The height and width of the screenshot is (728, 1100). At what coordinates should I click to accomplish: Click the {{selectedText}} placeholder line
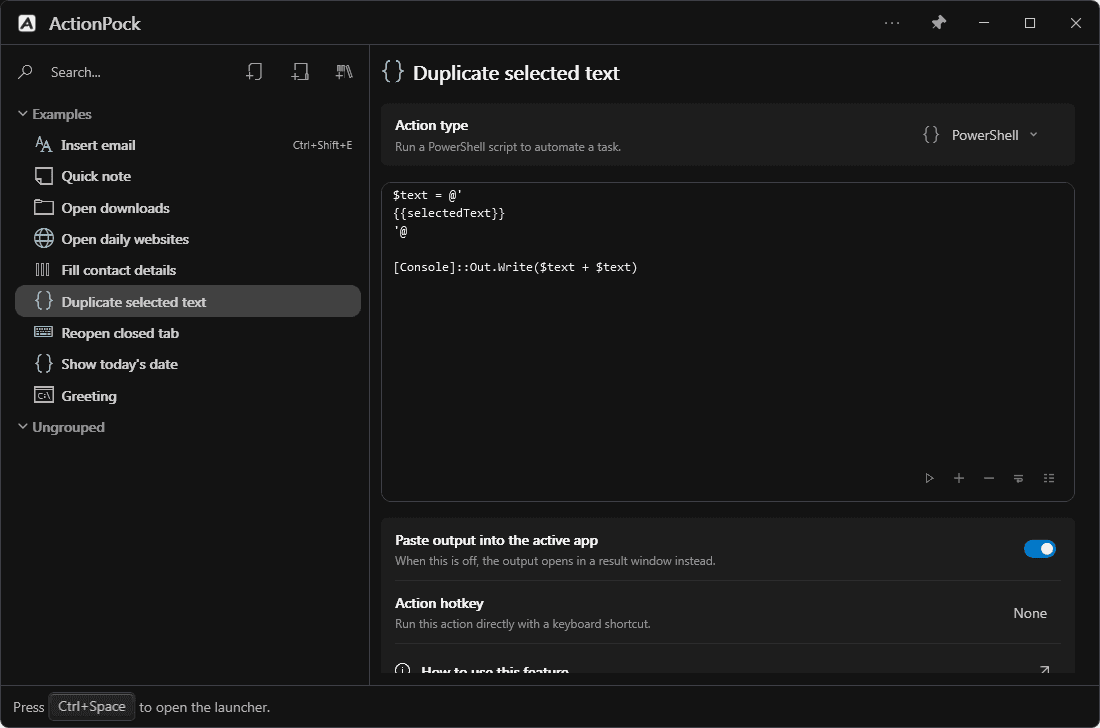449,213
